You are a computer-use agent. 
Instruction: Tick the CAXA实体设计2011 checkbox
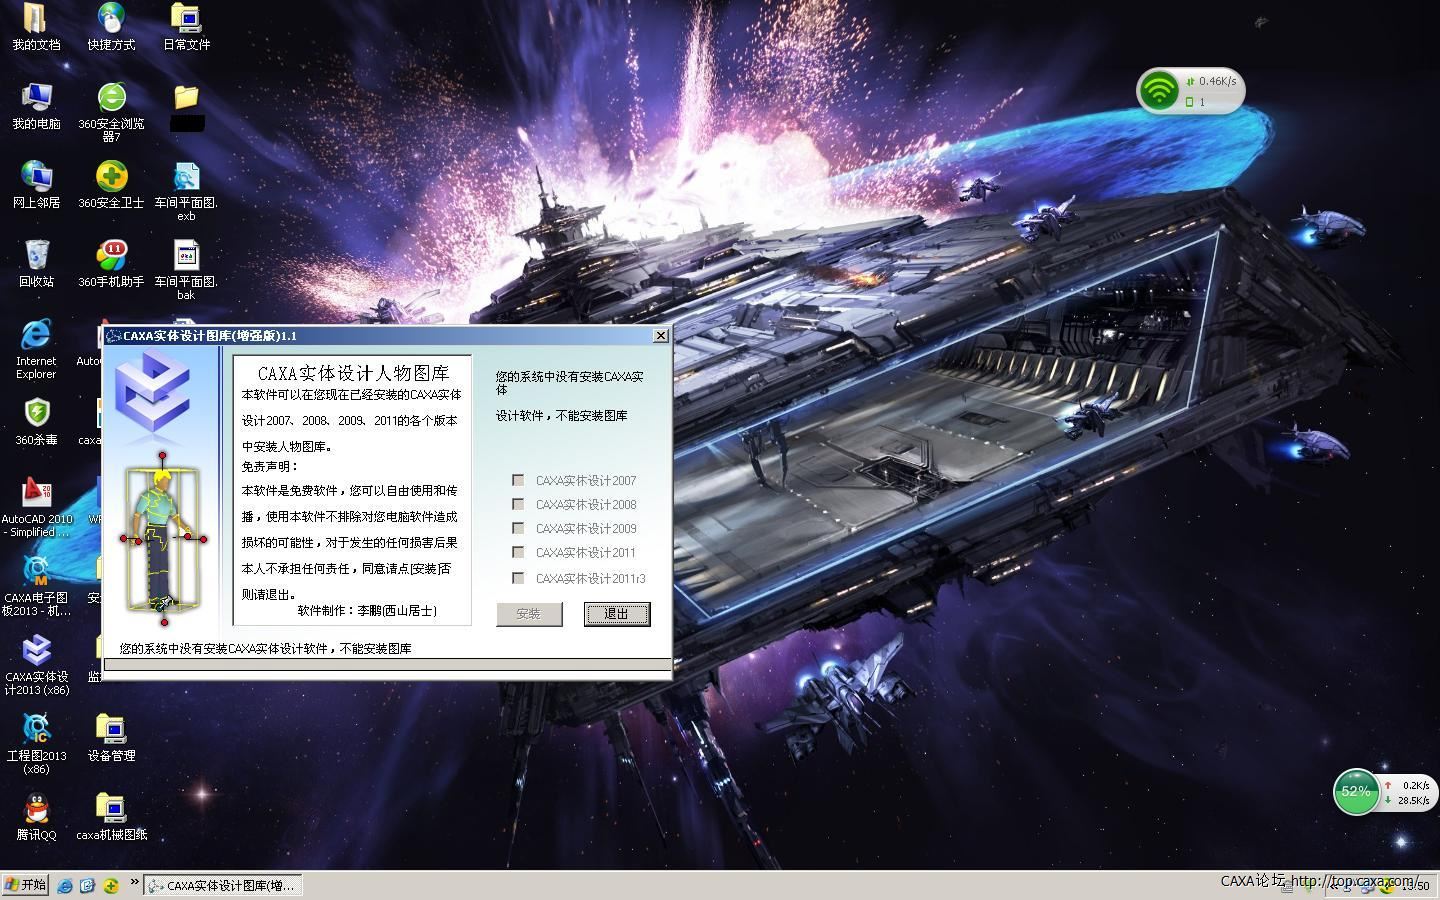[518, 552]
